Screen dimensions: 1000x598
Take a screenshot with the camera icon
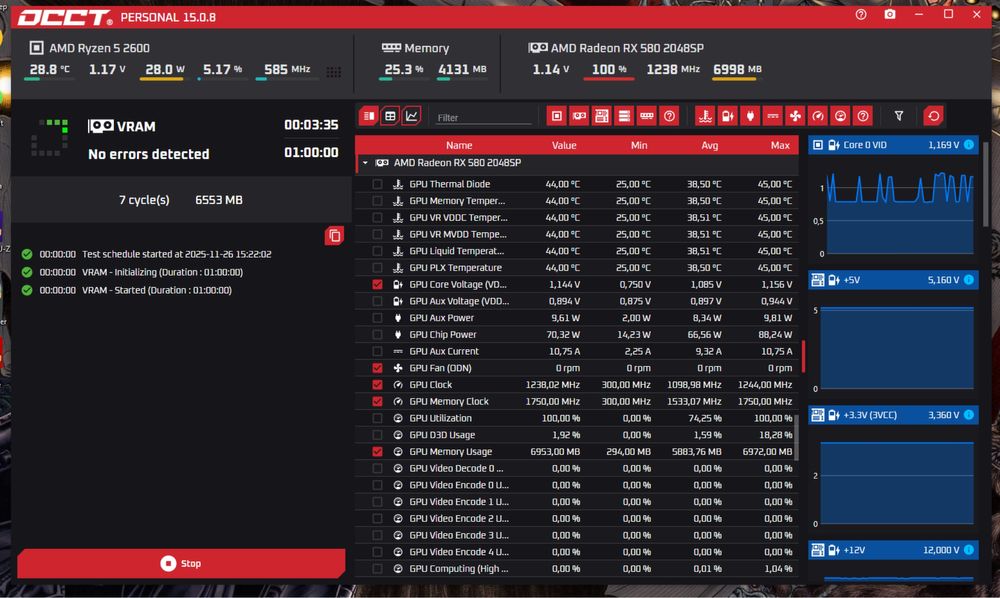click(890, 14)
